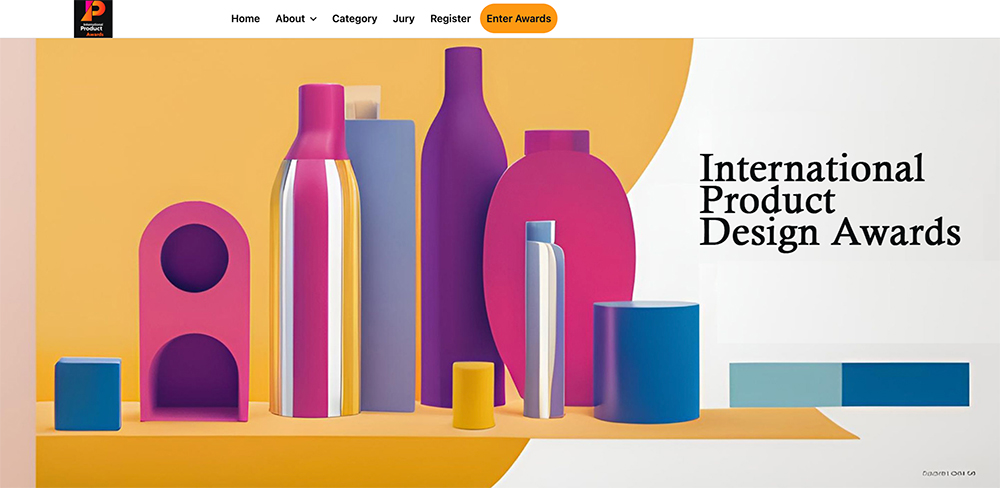Screen dimensions: 1000x488
Task: Open the Register page
Action: click(x=450, y=18)
